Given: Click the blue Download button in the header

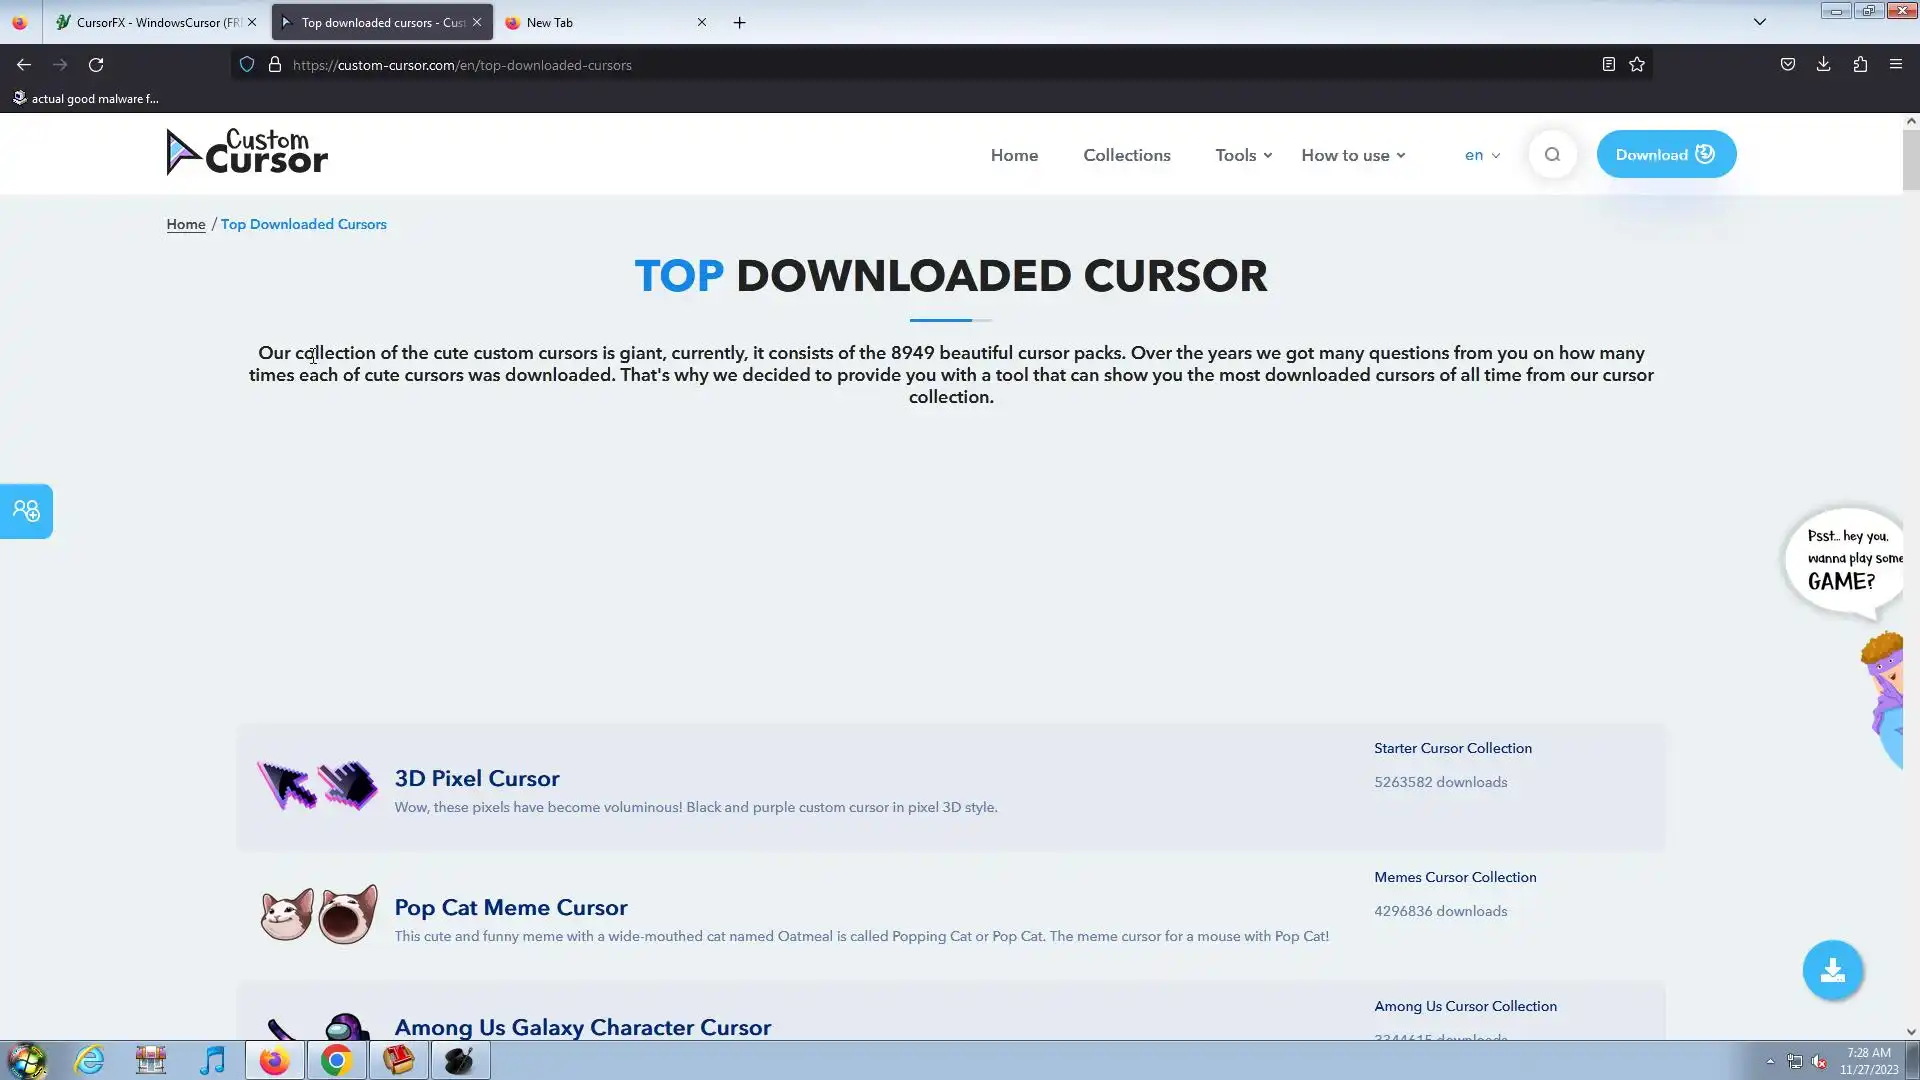Looking at the screenshot, I should (x=1665, y=155).
